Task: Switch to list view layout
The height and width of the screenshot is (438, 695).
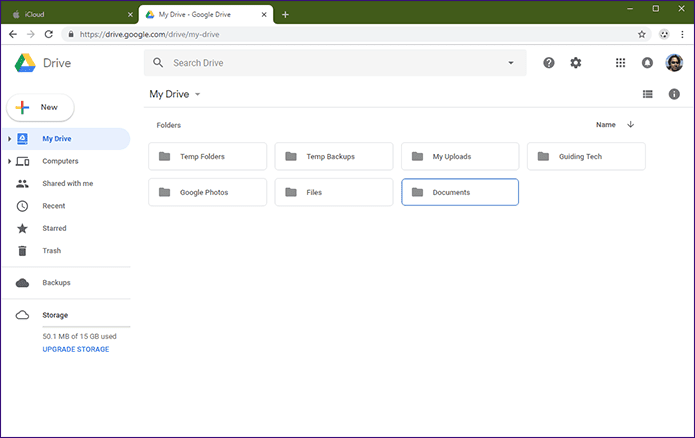Action: coord(648,94)
